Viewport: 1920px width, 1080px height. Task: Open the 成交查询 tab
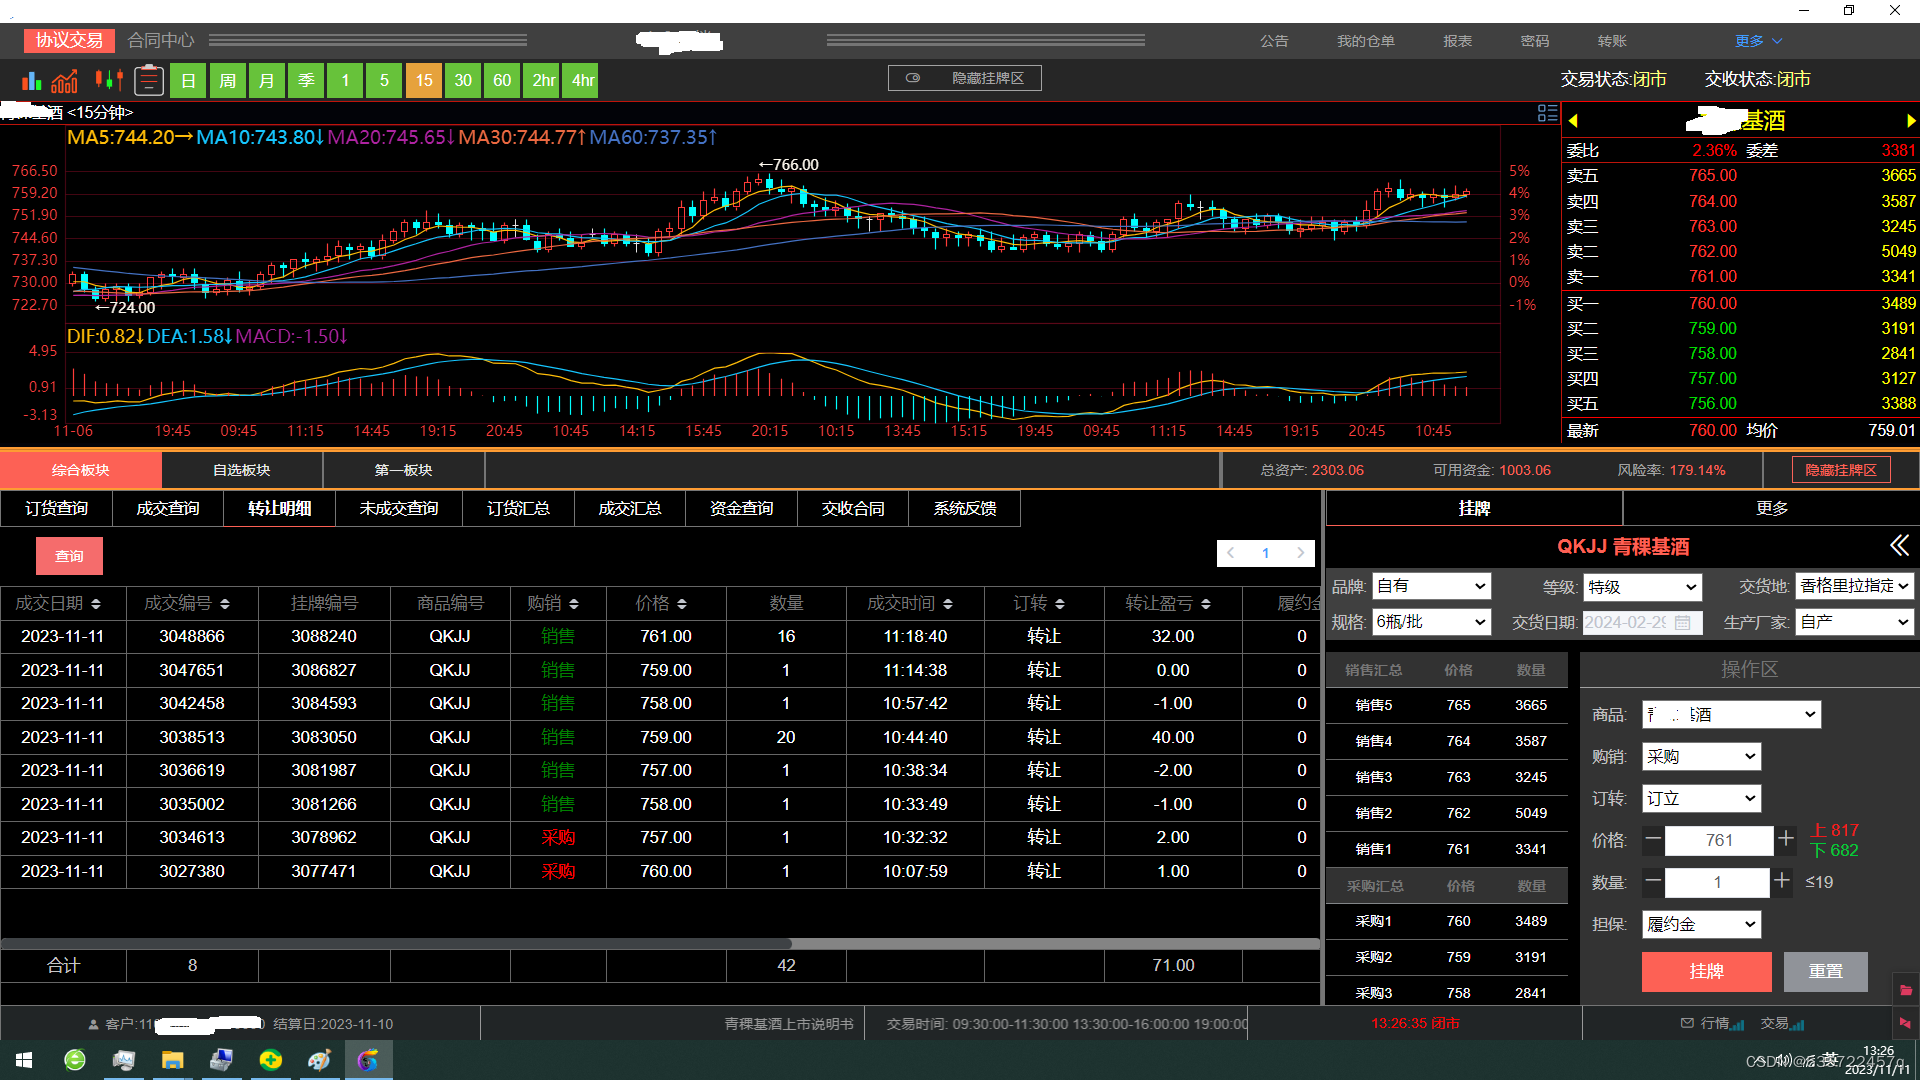pos(168,508)
